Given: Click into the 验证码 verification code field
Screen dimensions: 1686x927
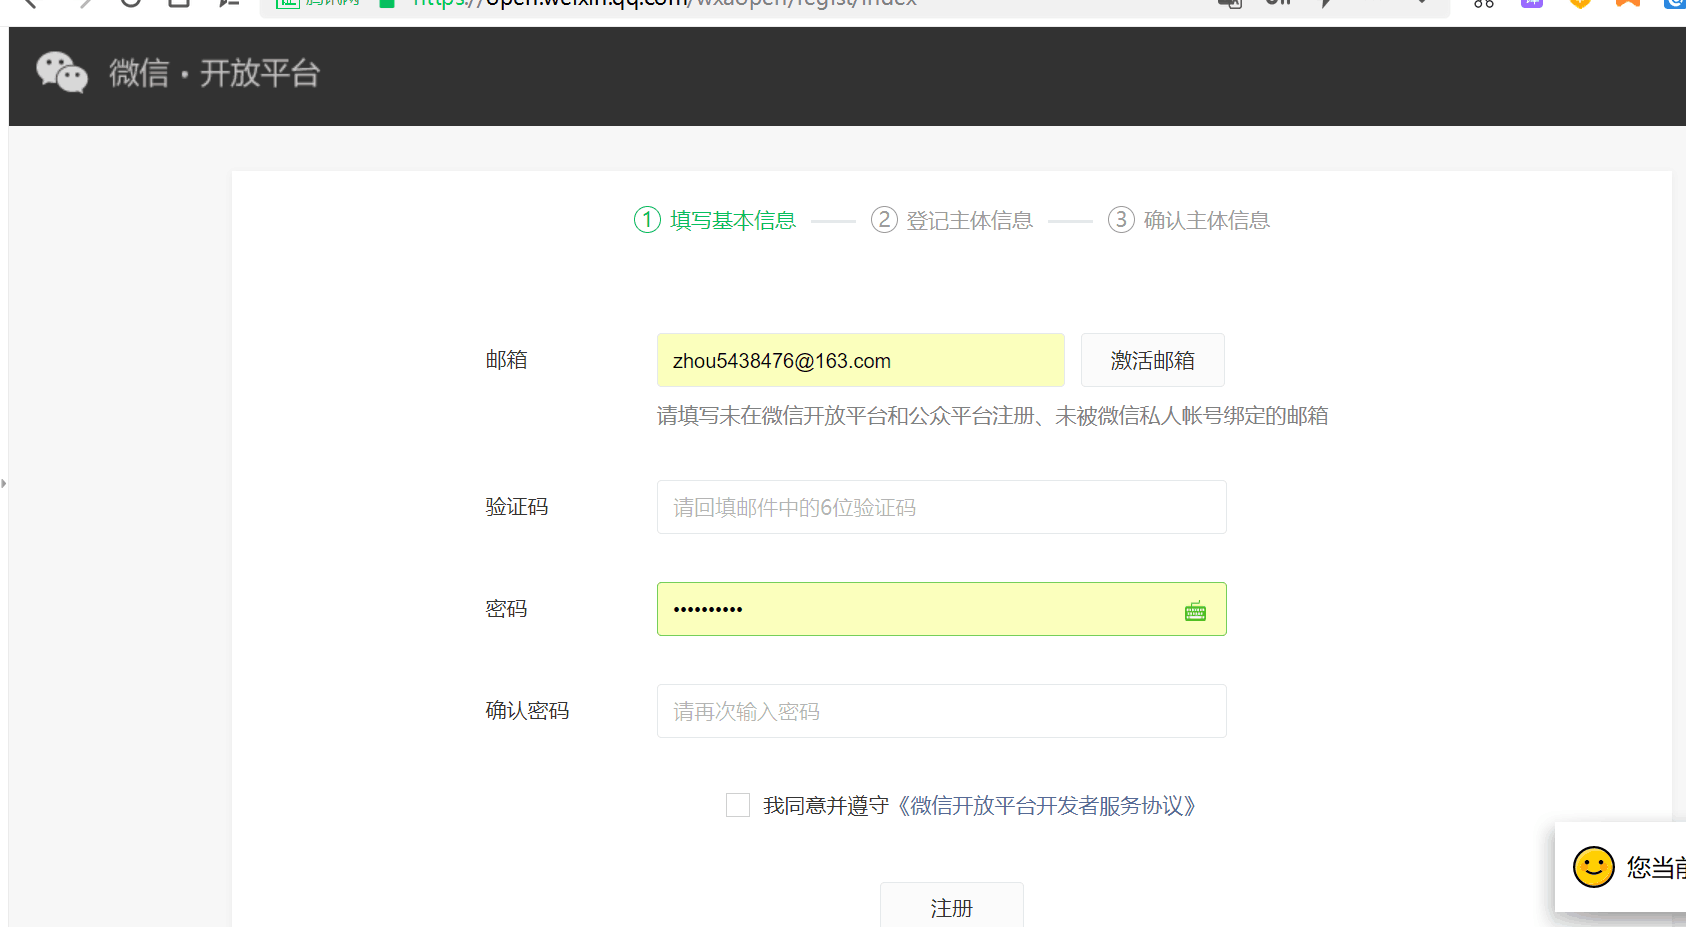Looking at the screenshot, I should tap(941, 508).
